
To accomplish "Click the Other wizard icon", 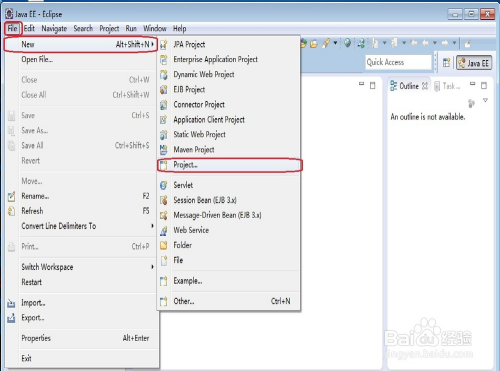I will (163, 301).
